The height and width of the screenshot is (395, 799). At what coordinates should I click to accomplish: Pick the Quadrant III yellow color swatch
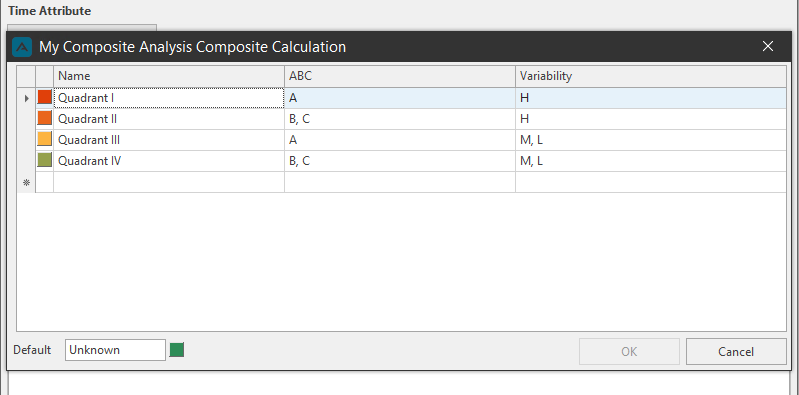click(x=45, y=139)
